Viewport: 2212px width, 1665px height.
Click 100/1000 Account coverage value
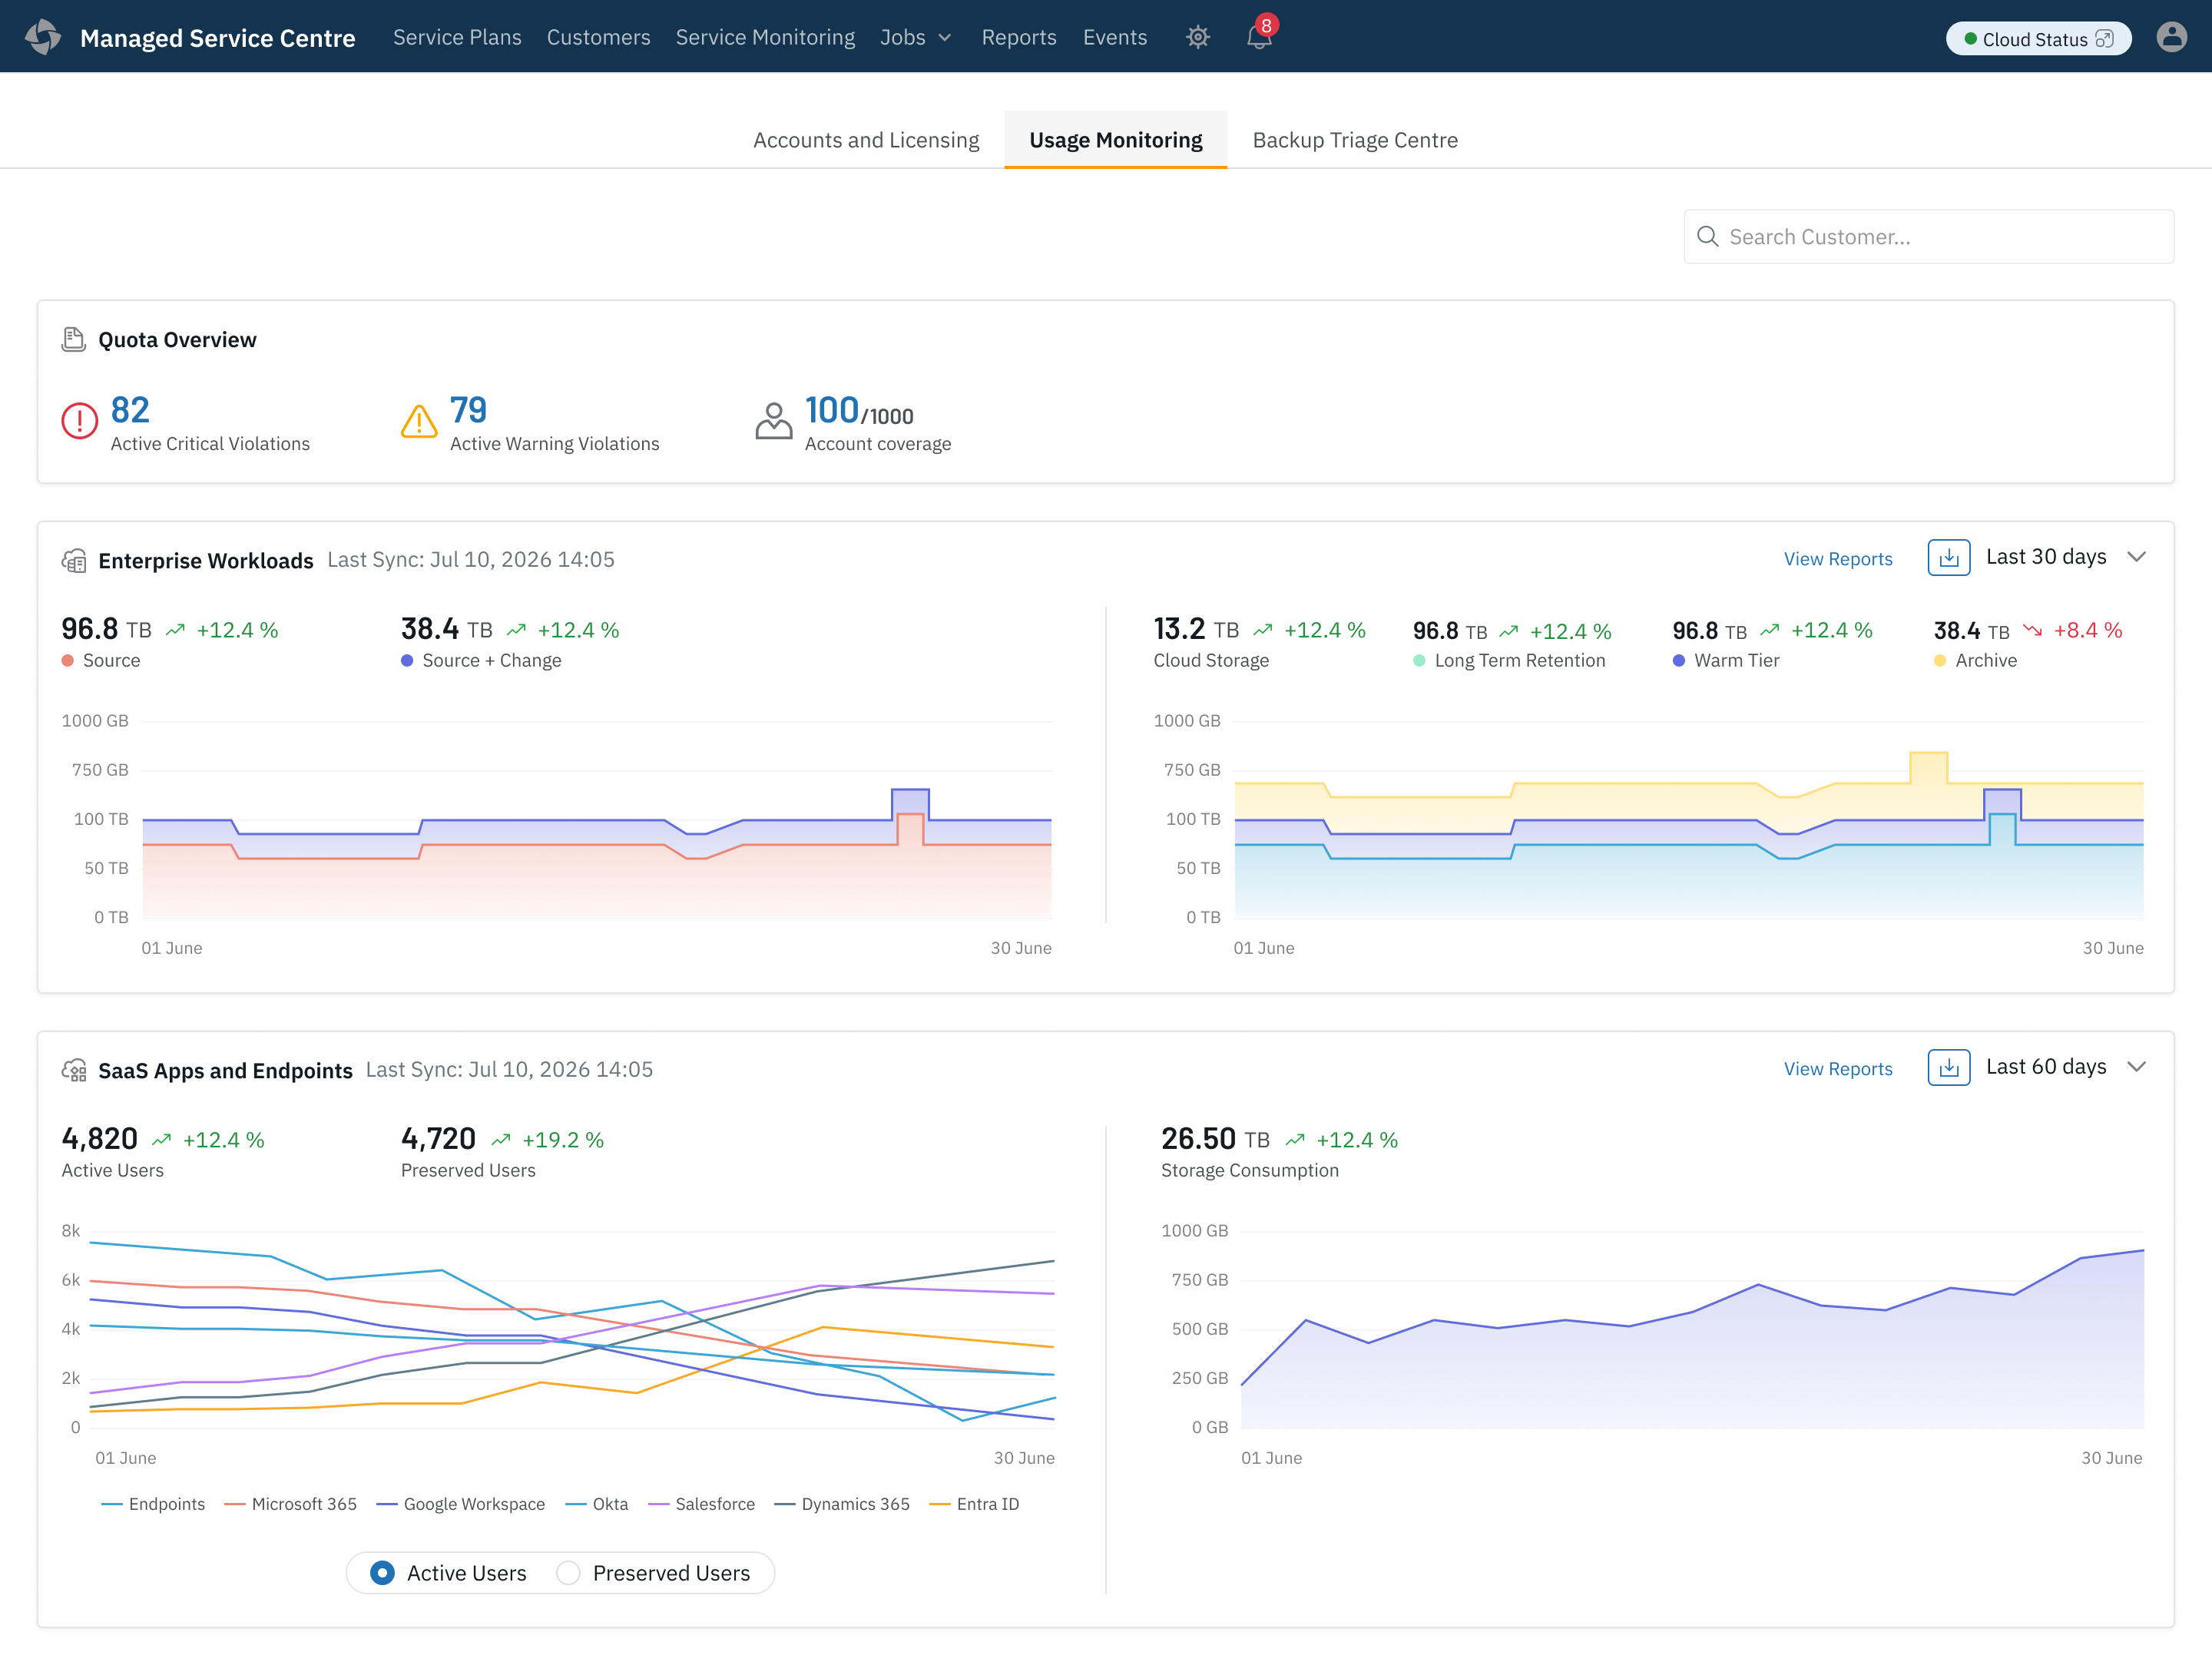[859, 411]
